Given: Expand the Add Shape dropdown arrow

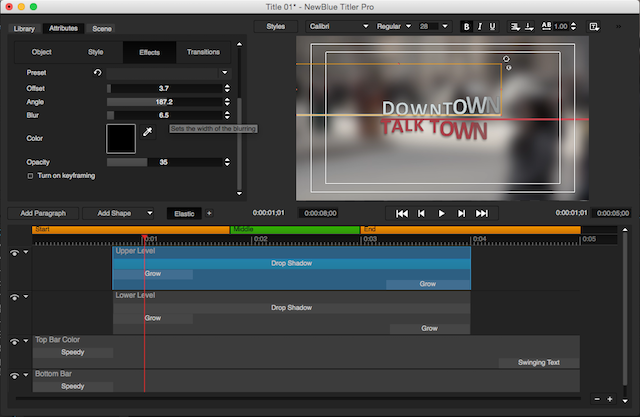Looking at the screenshot, I should coord(149,213).
